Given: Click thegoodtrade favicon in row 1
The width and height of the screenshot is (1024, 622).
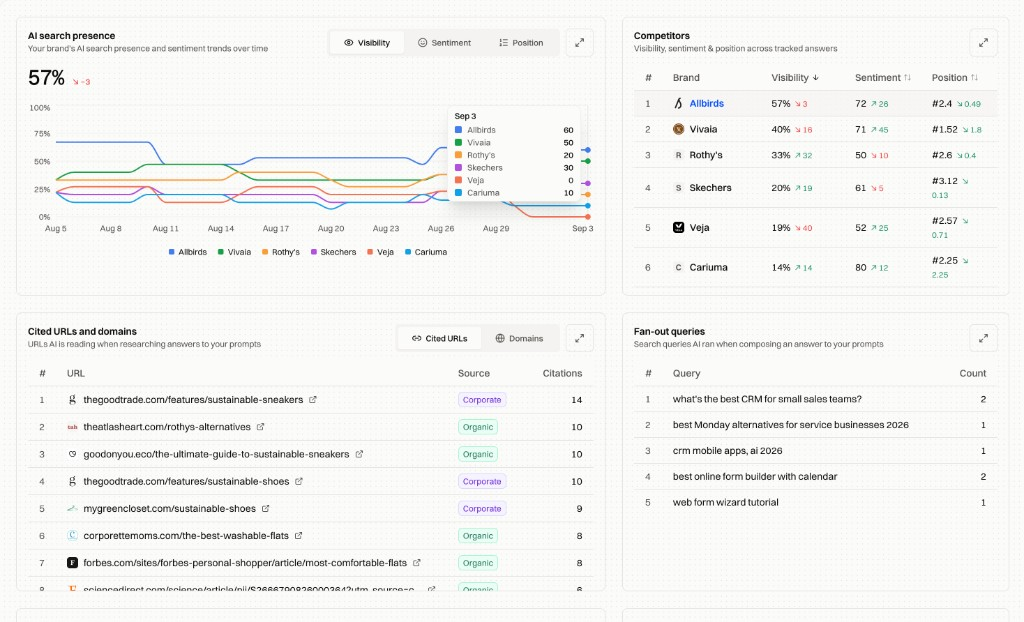Looking at the screenshot, I should [x=72, y=400].
